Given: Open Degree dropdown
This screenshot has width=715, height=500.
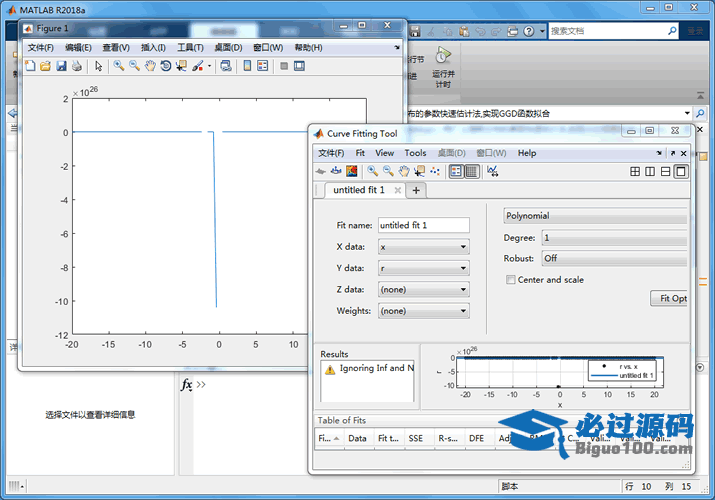Looking at the screenshot, I should (614, 237).
